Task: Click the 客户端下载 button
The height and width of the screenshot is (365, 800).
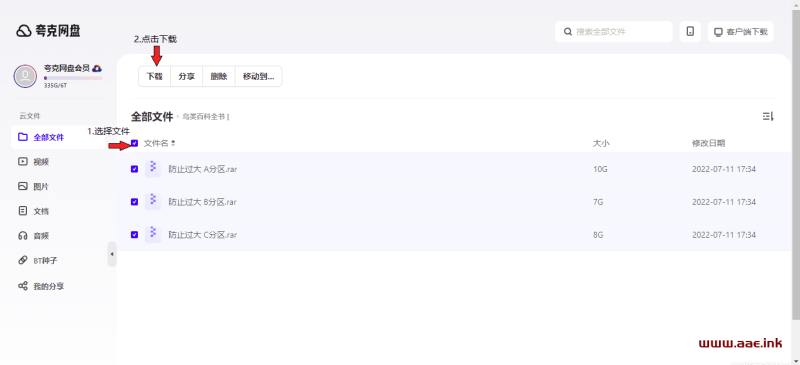Action: (741, 32)
